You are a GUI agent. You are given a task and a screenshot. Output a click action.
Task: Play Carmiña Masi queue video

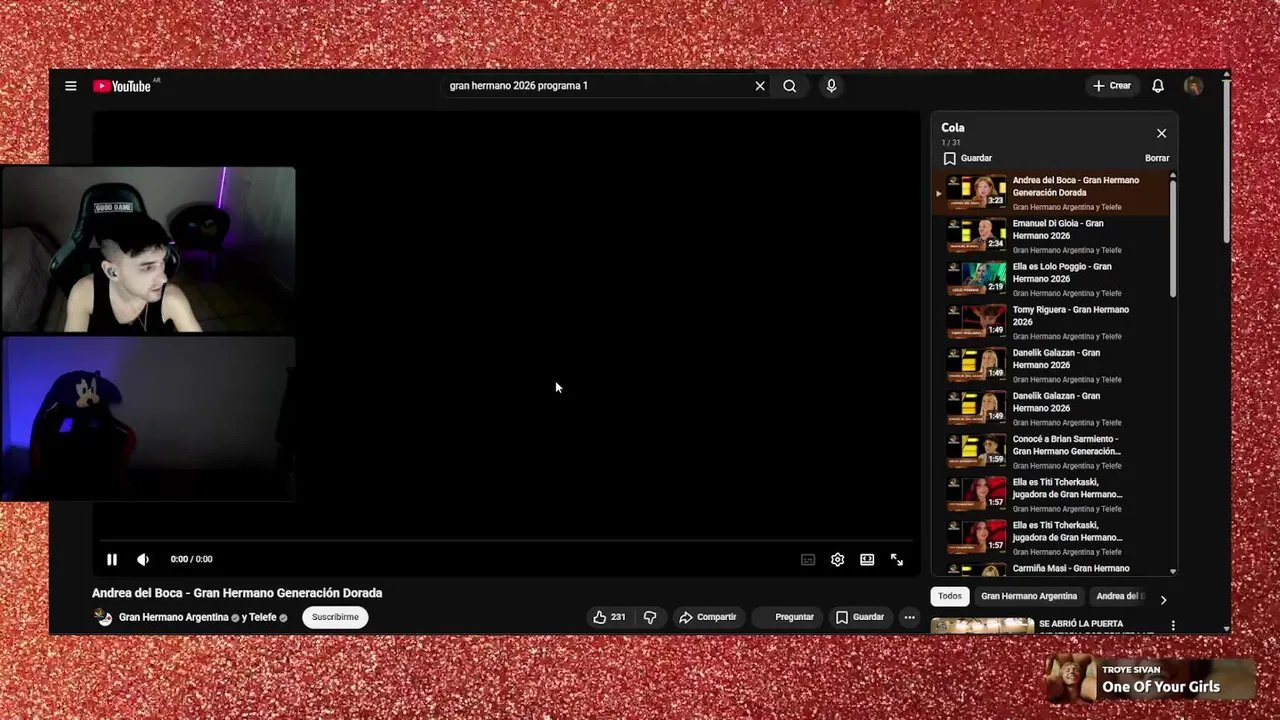(1050, 569)
